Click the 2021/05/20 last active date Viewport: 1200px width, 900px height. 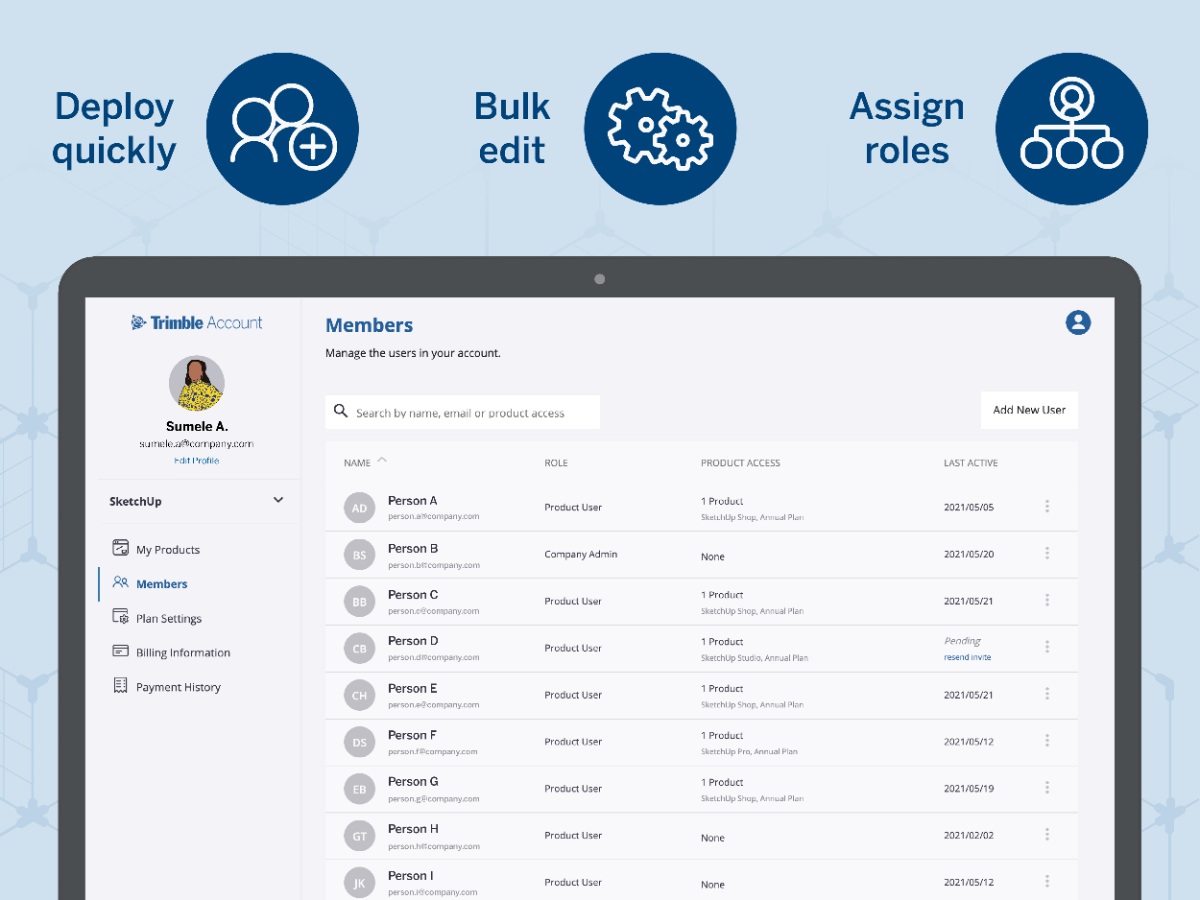tap(969, 554)
